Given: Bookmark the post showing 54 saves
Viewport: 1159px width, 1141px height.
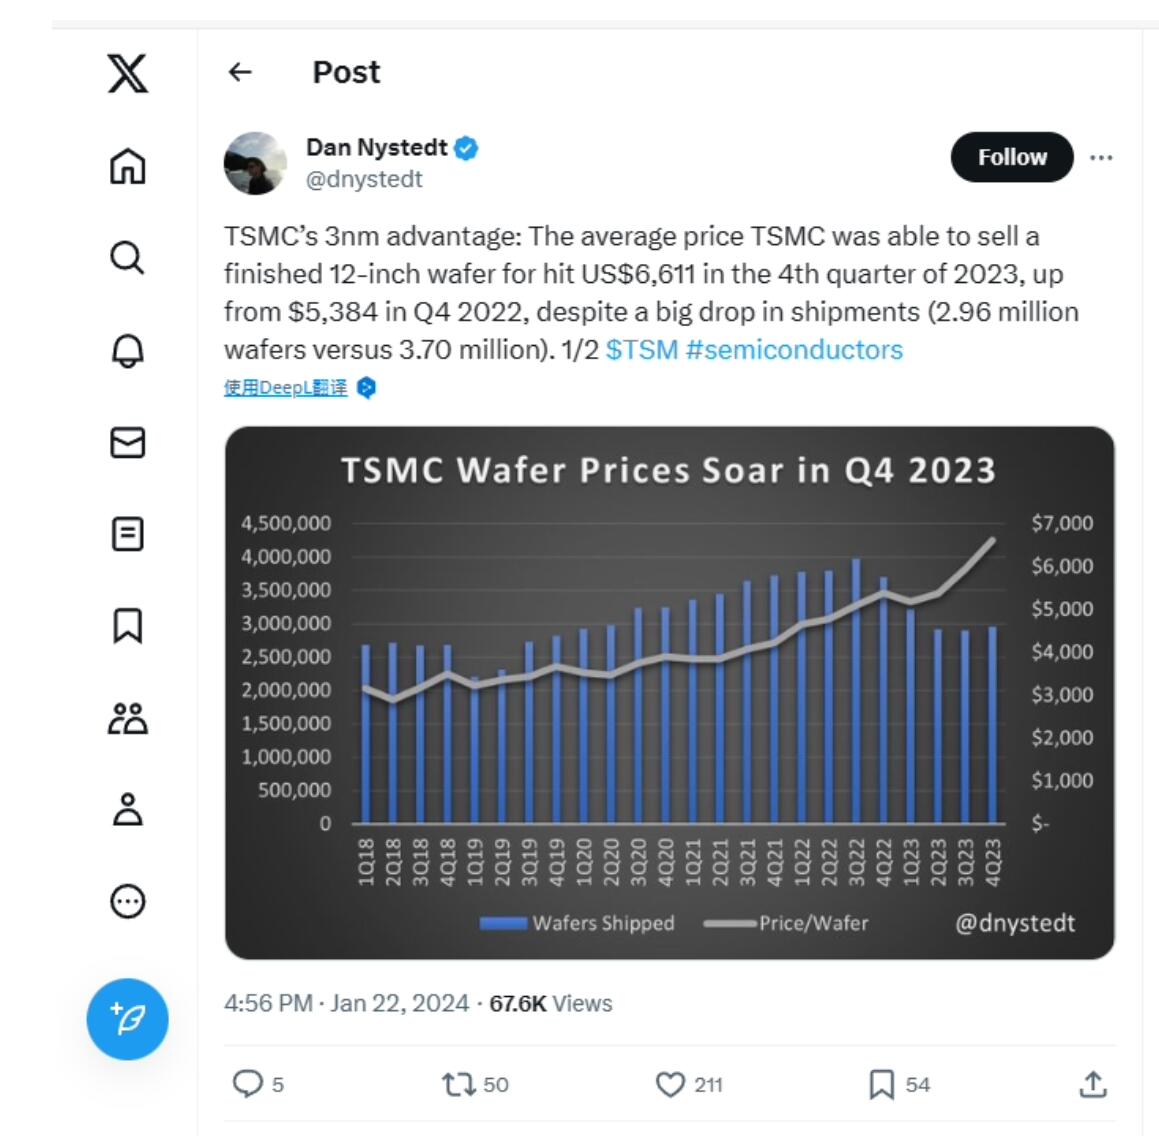Looking at the screenshot, I should click(881, 1085).
